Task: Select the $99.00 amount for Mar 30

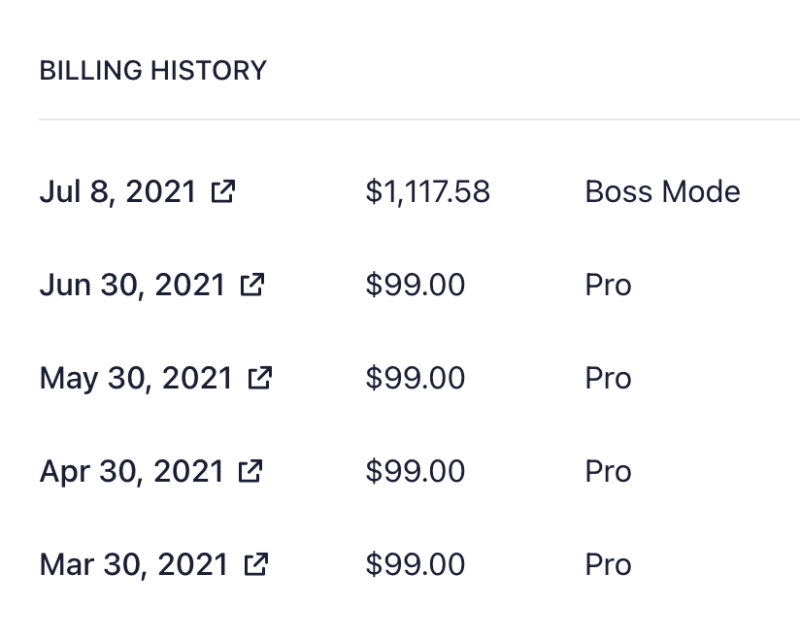Action: click(415, 564)
